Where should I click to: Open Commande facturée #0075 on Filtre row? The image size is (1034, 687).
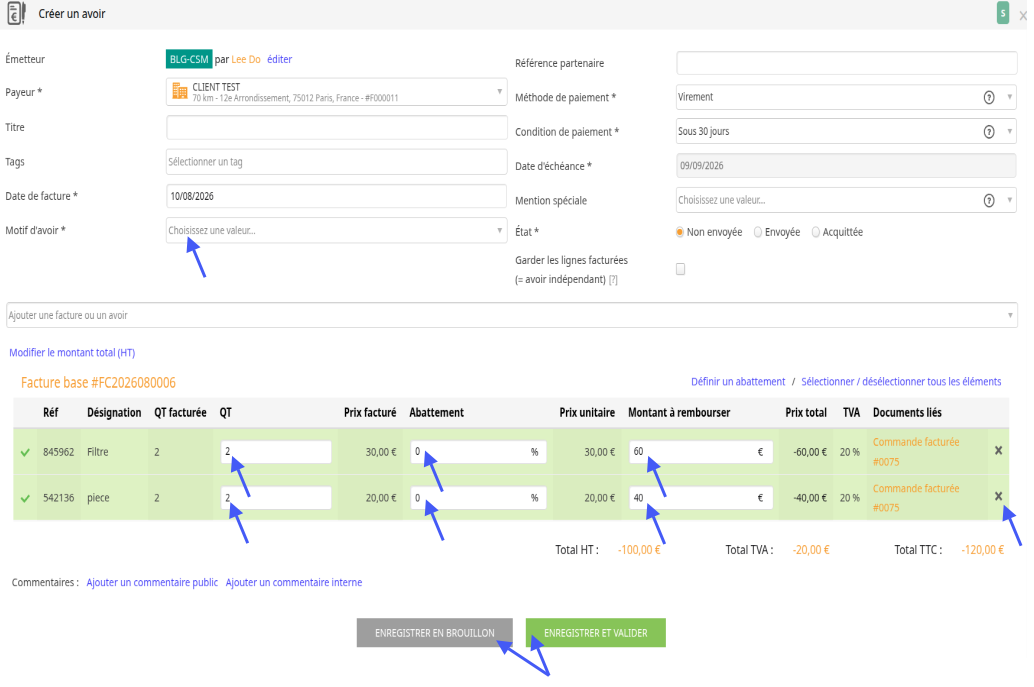point(916,452)
